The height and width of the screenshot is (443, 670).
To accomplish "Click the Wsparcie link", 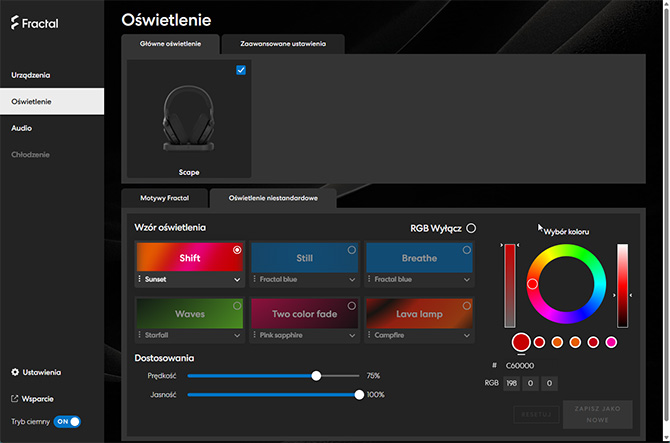I will click(x=38, y=399).
